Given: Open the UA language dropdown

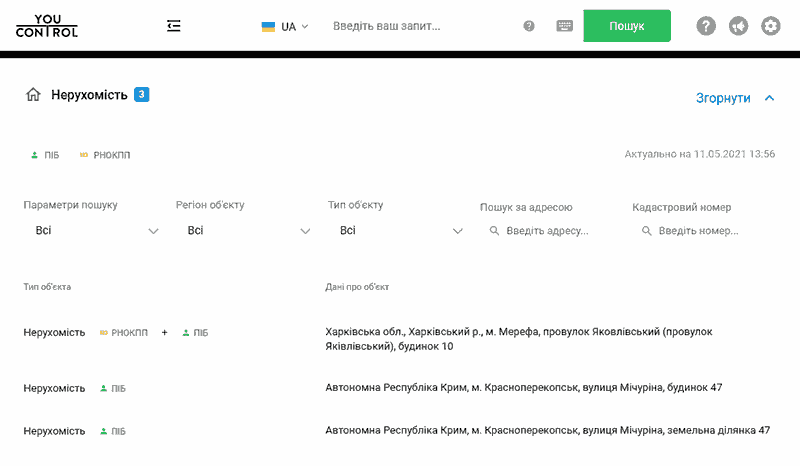Looking at the screenshot, I should 285,27.
